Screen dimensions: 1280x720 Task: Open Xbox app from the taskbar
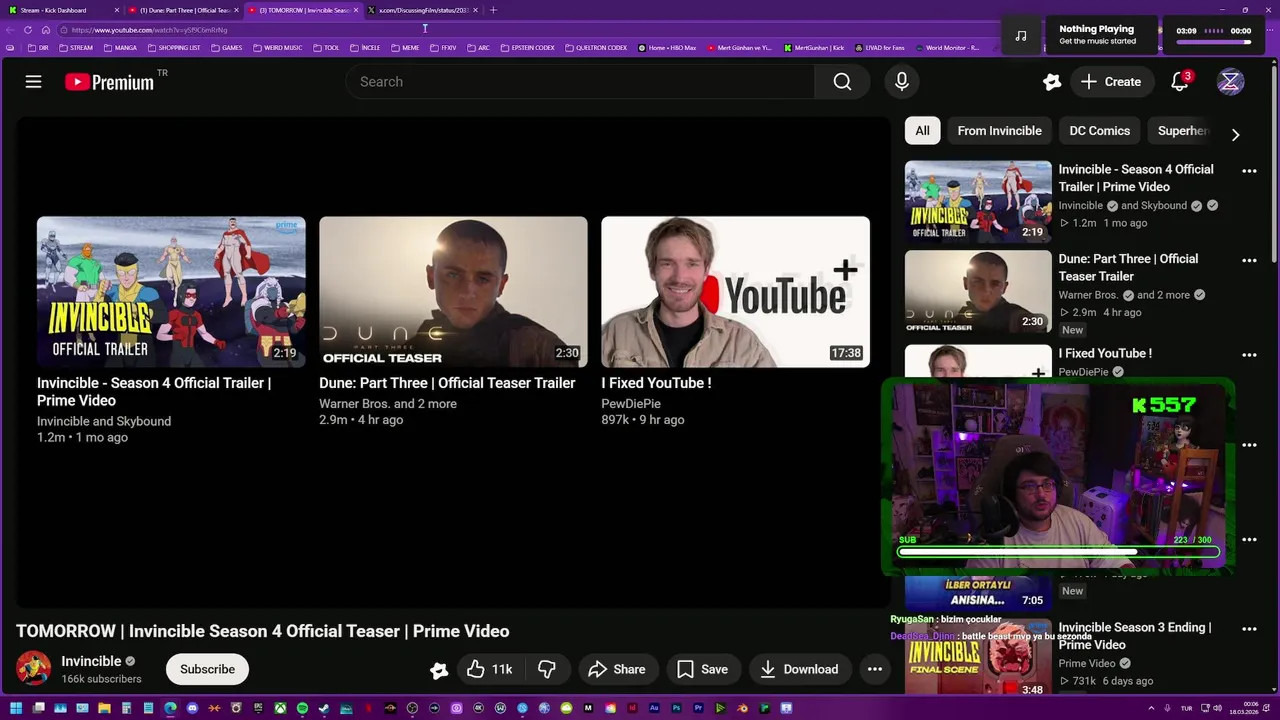pos(280,708)
